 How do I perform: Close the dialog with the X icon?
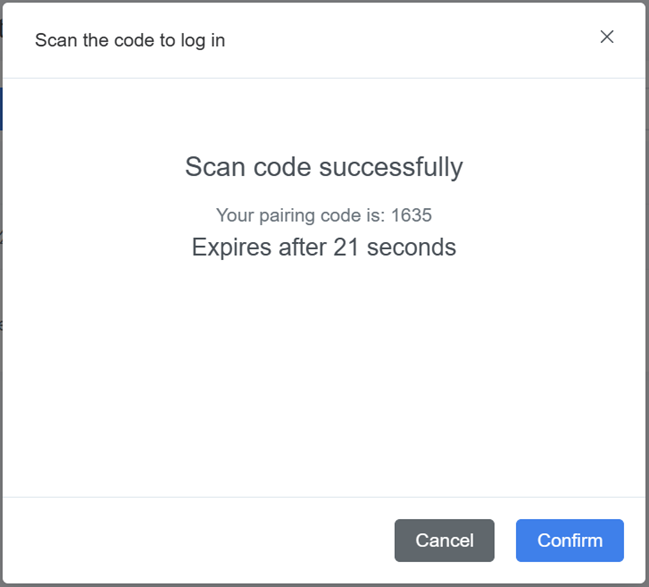[606, 37]
